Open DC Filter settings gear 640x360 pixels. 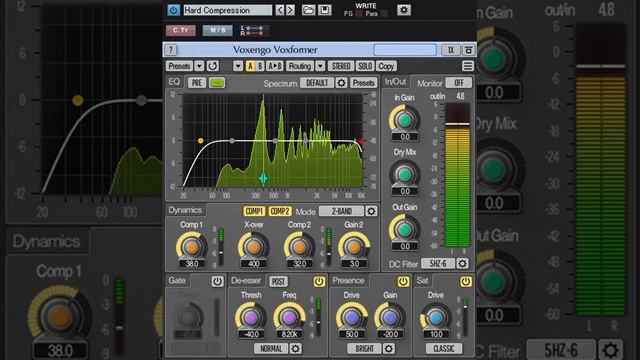[x=462, y=264]
